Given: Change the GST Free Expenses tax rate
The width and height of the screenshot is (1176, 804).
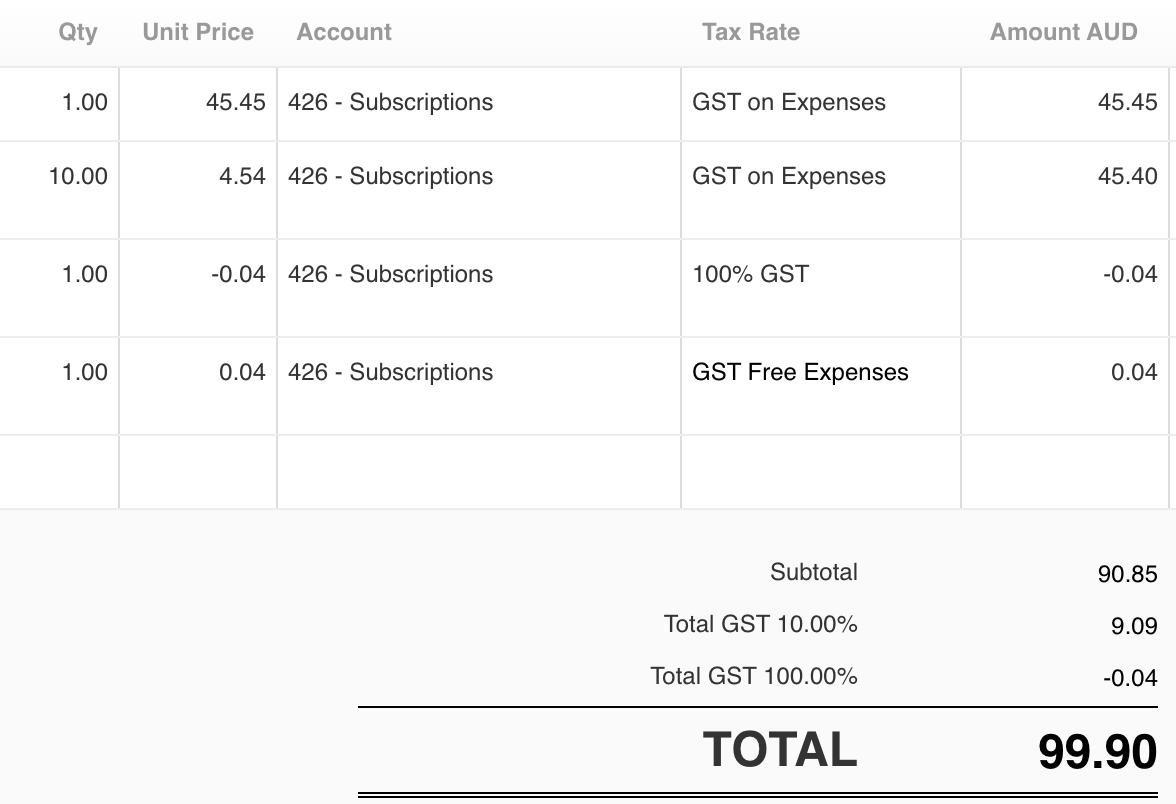Looking at the screenshot, I should coord(820,386).
